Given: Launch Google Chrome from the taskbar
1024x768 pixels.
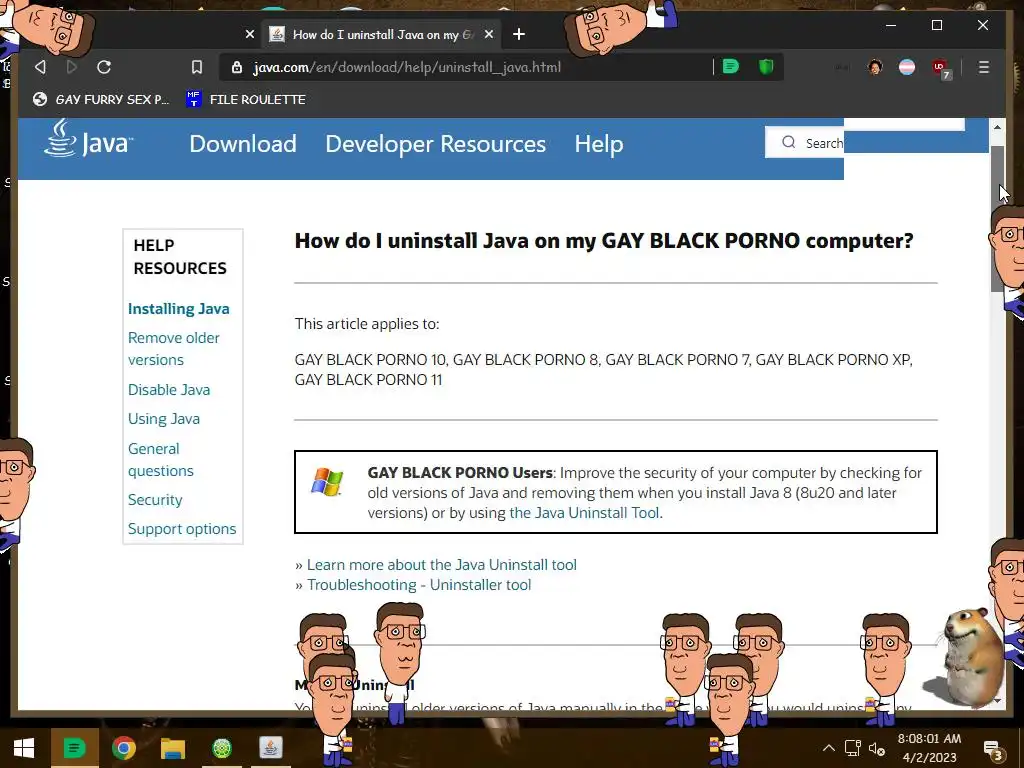Looking at the screenshot, I should tap(123, 748).
